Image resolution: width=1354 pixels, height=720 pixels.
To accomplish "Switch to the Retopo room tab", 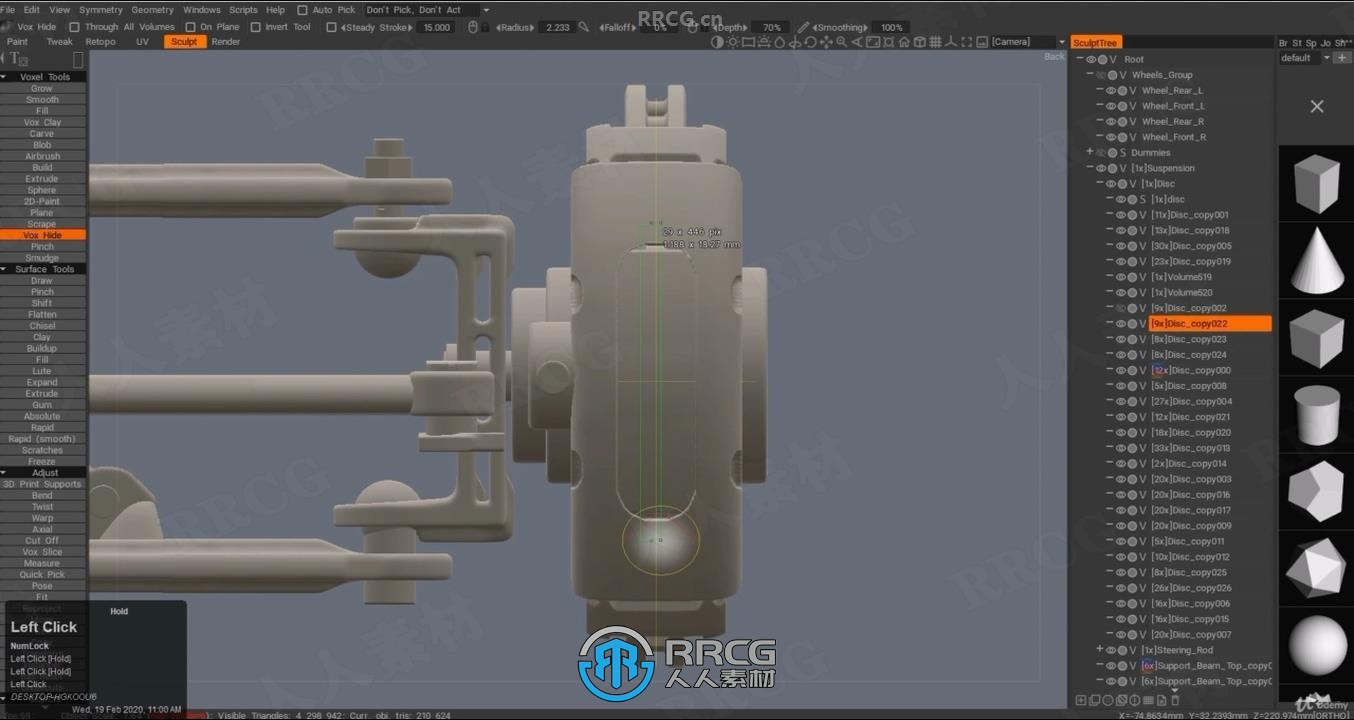I will [x=100, y=42].
